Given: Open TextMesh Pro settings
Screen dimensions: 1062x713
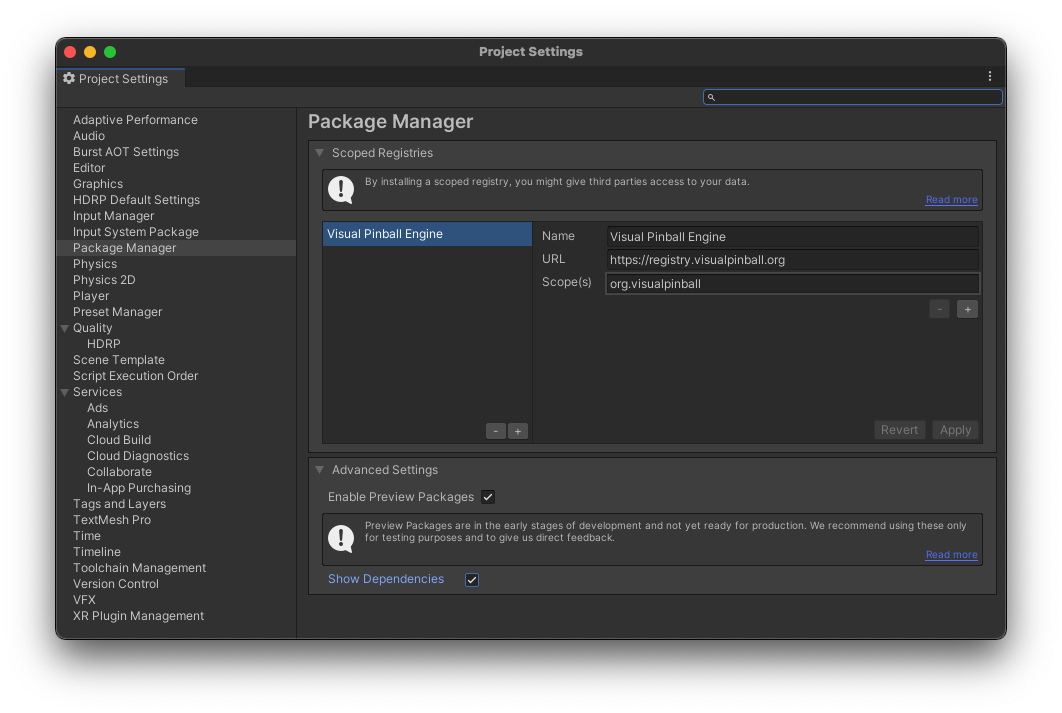Looking at the screenshot, I should point(112,520).
